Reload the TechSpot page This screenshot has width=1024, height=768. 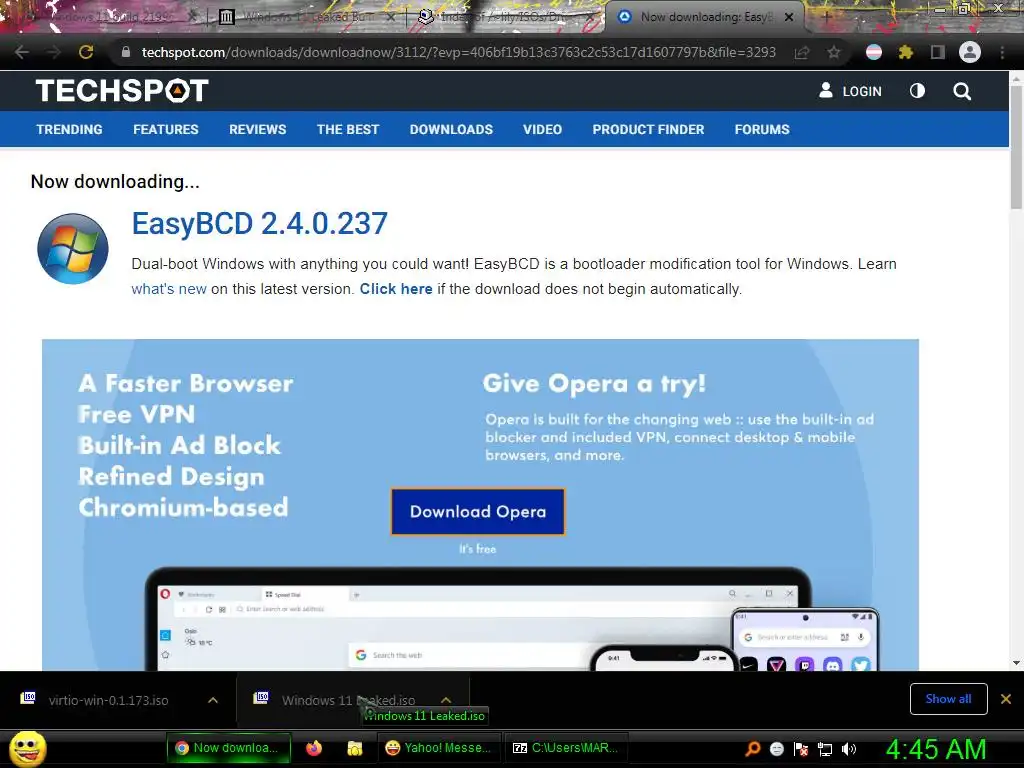[x=86, y=52]
